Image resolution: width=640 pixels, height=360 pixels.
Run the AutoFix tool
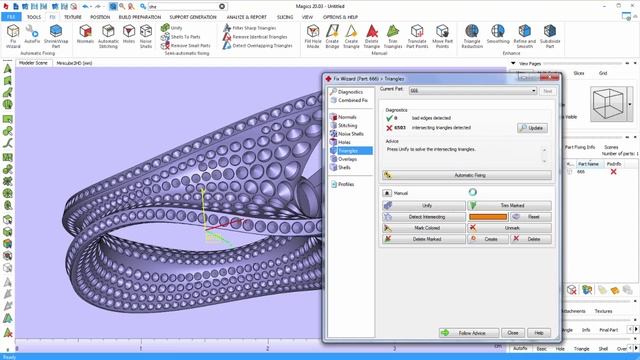coord(32,34)
